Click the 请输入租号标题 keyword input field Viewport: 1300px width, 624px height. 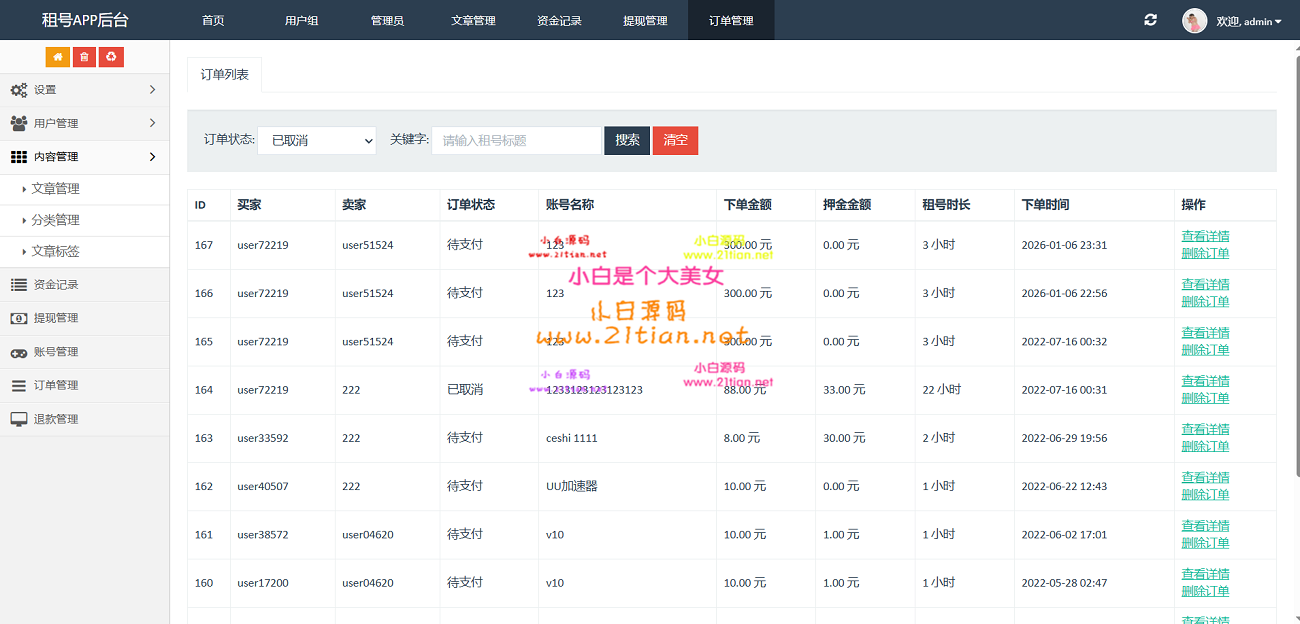(516, 141)
